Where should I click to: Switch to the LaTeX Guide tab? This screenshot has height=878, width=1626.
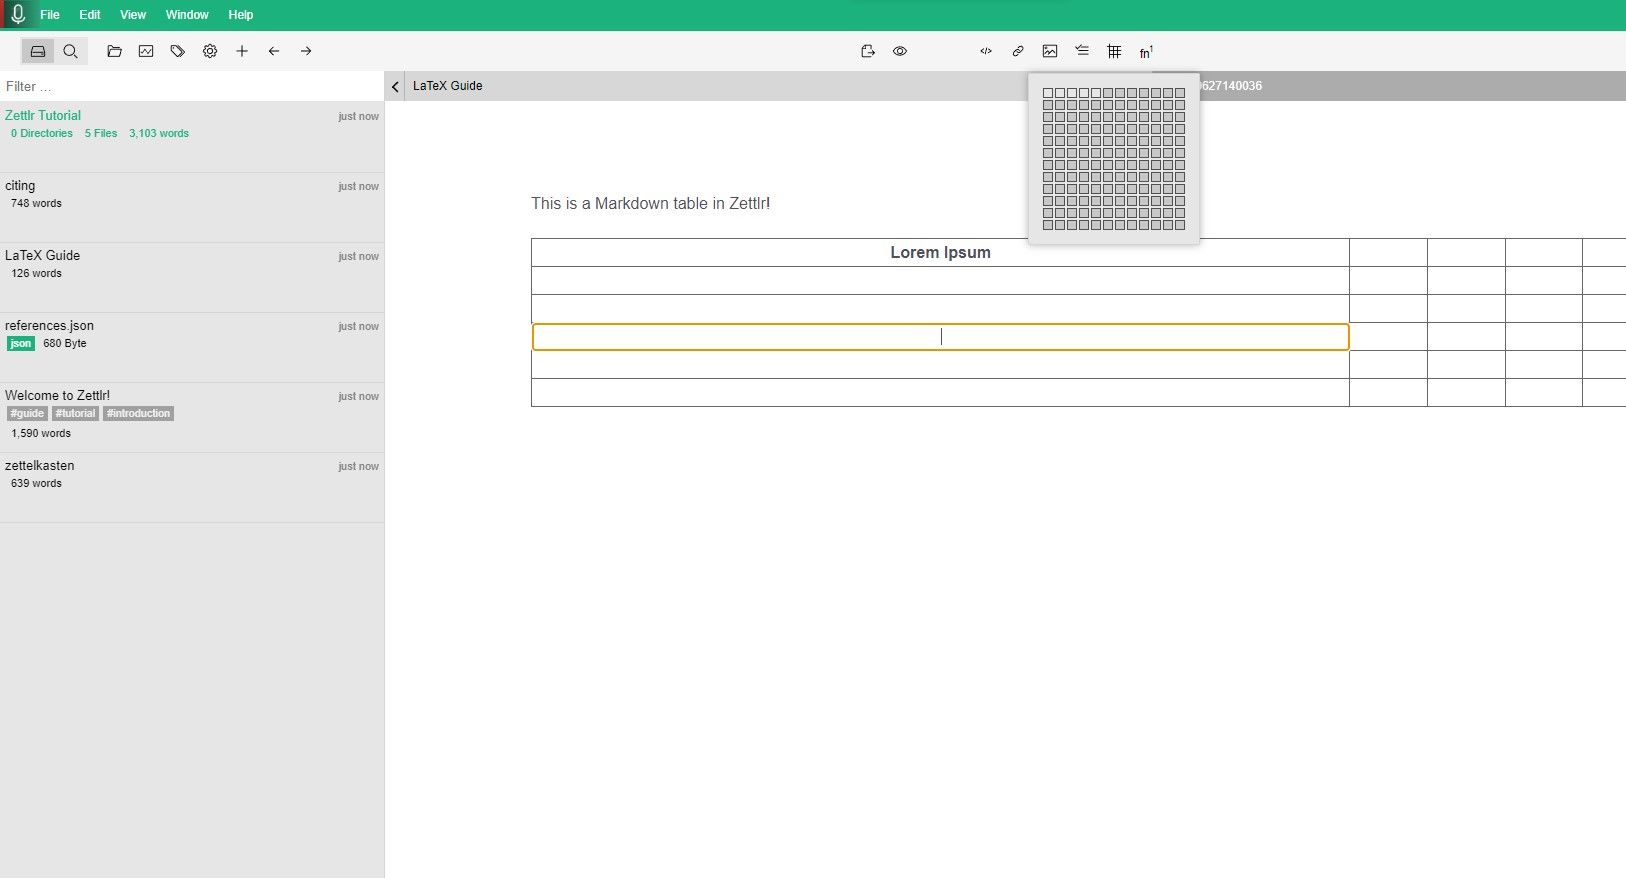pyautogui.click(x=448, y=86)
